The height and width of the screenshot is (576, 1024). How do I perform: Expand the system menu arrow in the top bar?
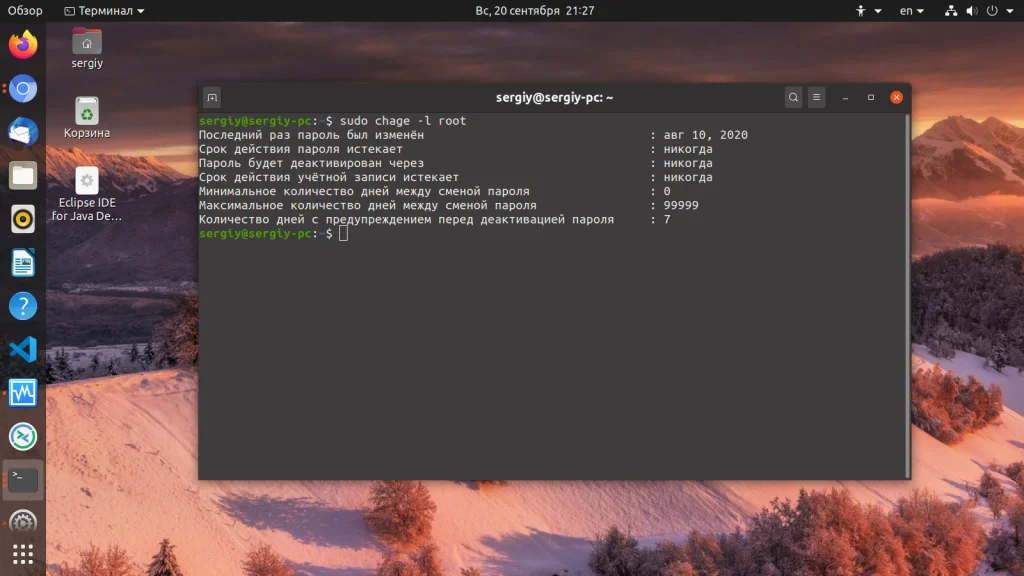pyautogui.click(x=1010, y=11)
